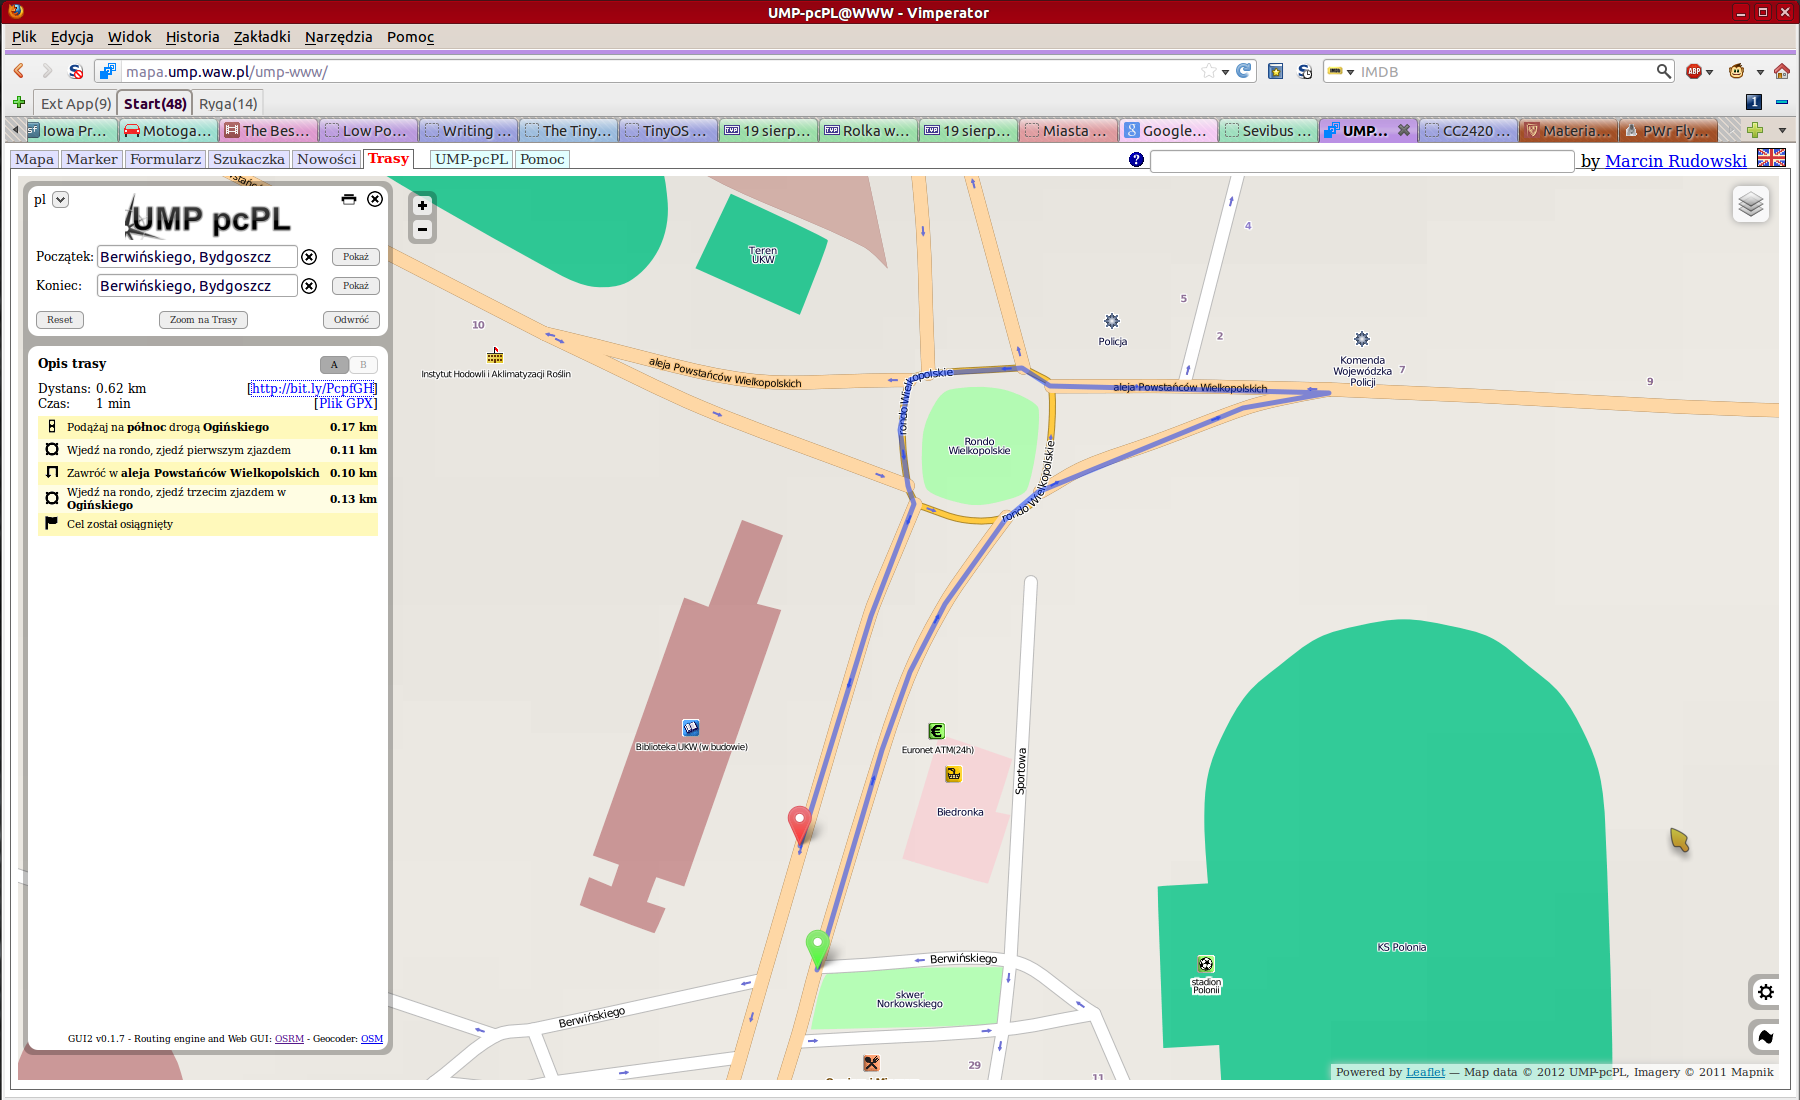Zoom out on the map

(x=422, y=230)
